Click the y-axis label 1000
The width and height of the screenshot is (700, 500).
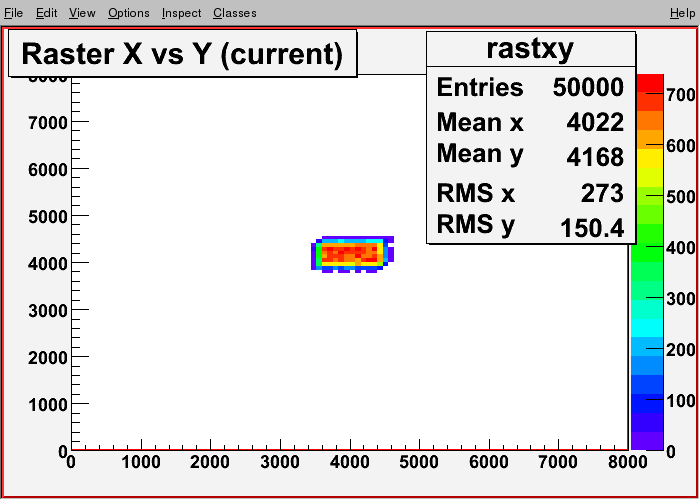(48, 405)
